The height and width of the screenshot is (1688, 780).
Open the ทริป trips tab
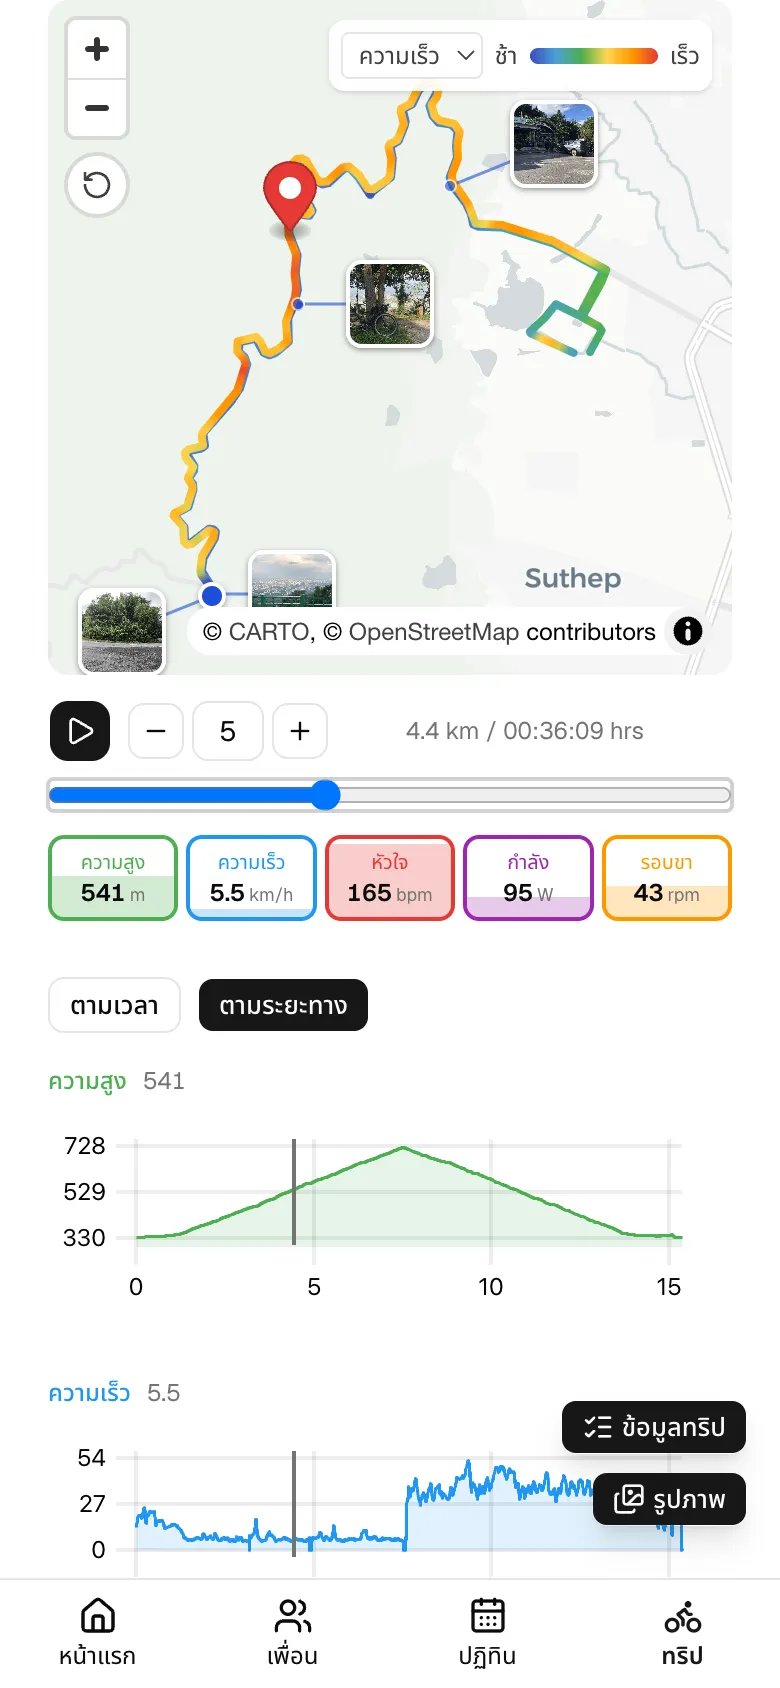point(682,1632)
